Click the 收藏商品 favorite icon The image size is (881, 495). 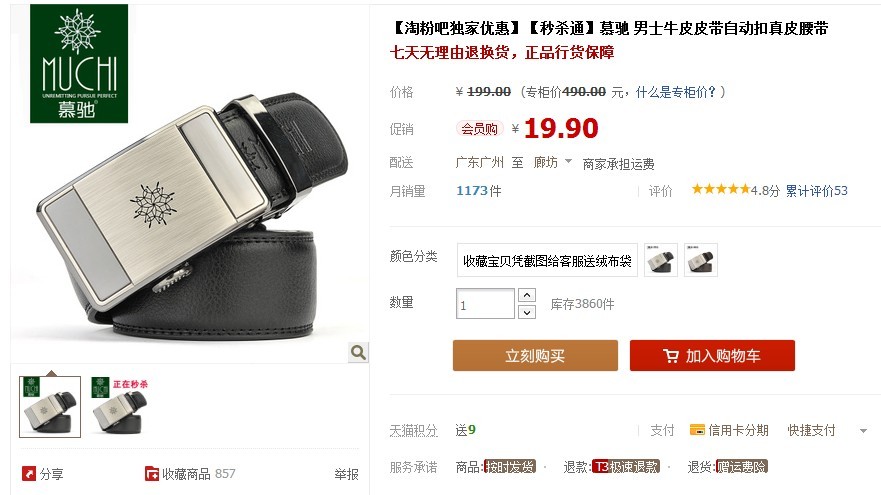(x=152, y=474)
